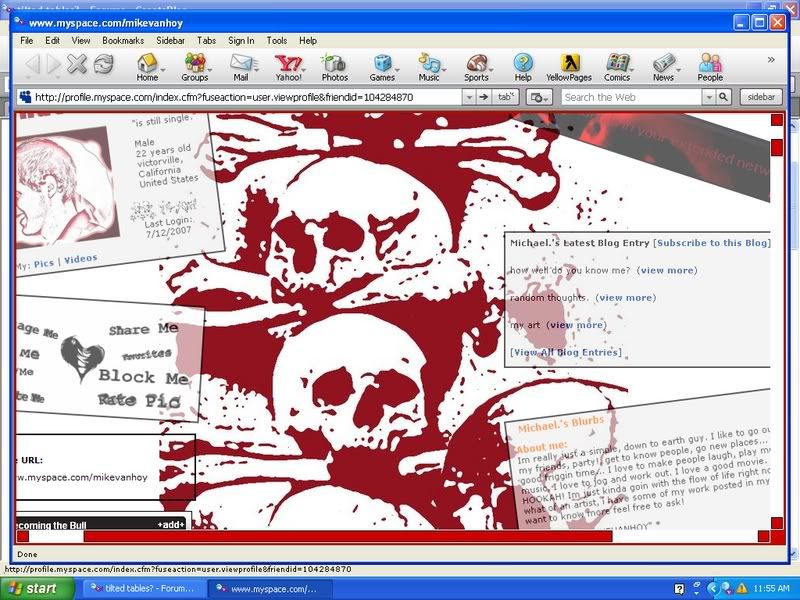Open the Bookmarks menu

tap(123, 41)
